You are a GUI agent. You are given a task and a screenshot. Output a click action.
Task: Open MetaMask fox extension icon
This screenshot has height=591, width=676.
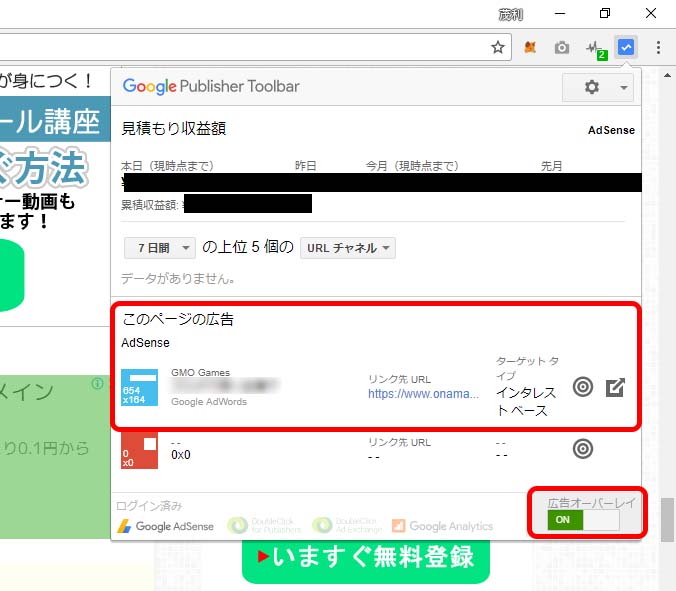pyautogui.click(x=530, y=47)
